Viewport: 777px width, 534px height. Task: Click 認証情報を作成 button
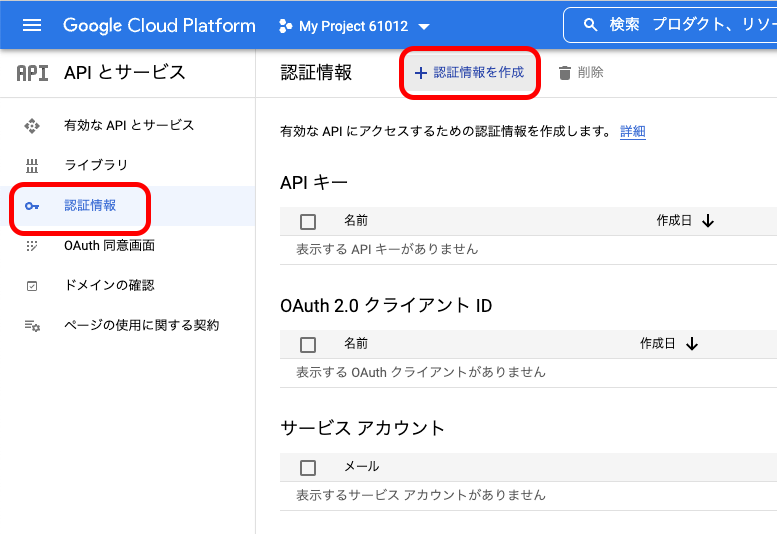pyautogui.click(x=470, y=73)
